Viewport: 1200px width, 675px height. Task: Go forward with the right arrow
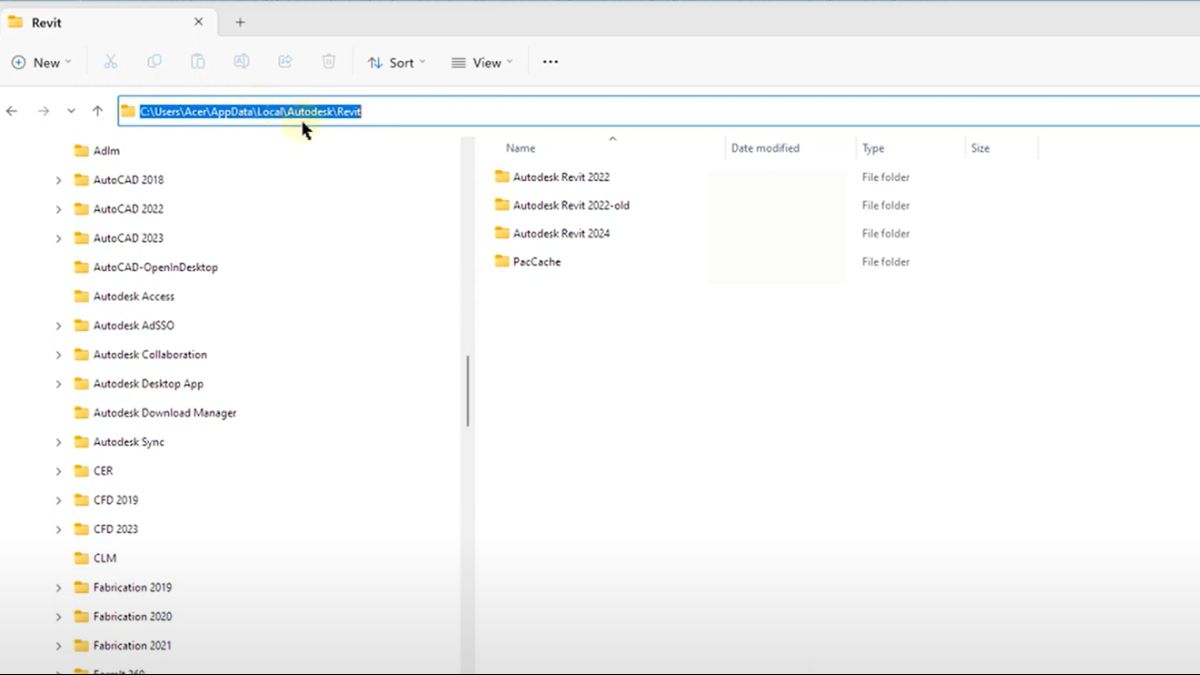(43, 111)
